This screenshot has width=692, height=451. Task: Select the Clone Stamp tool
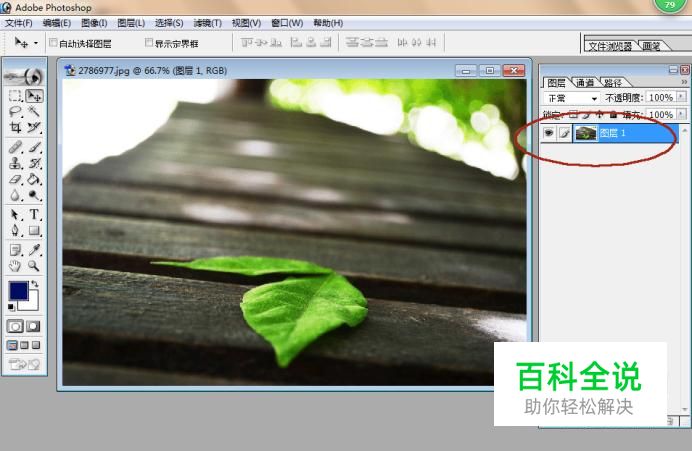pos(15,163)
